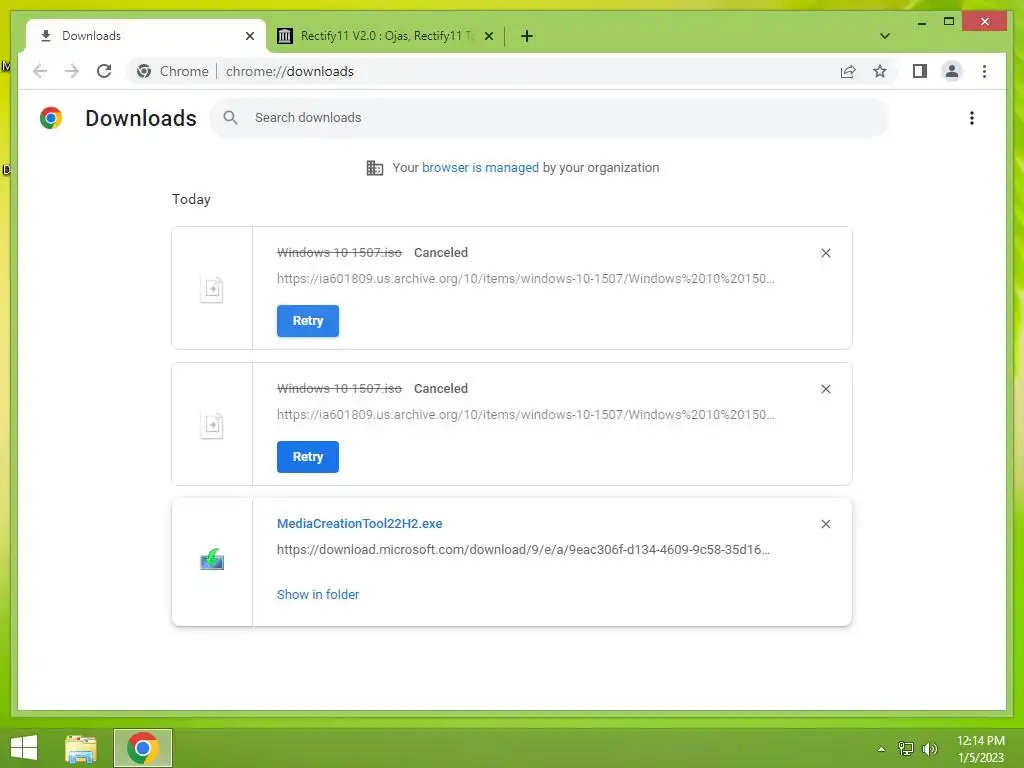This screenshot has width=1024, height=768.
Task: Show hidden tray icons arrow
Action: click(882, 749)
